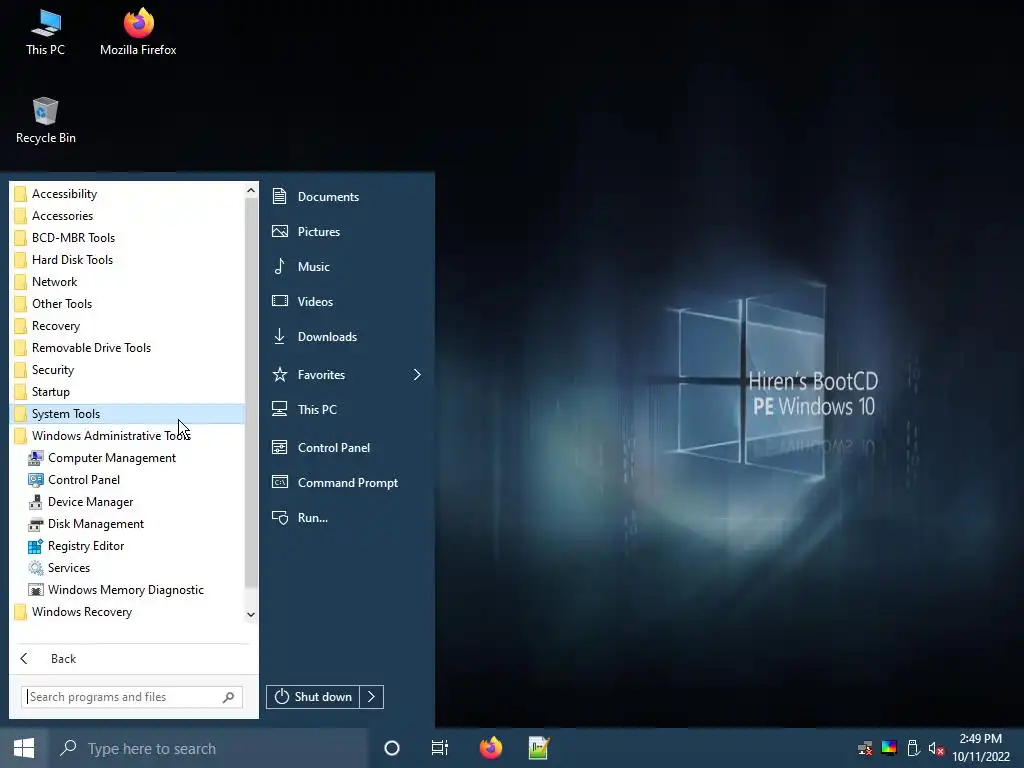Image resolution: width=1024 pixels, height=768 pixels.
Task: Open the green notepad app on taskbar
Action: [x=539, y=748]
